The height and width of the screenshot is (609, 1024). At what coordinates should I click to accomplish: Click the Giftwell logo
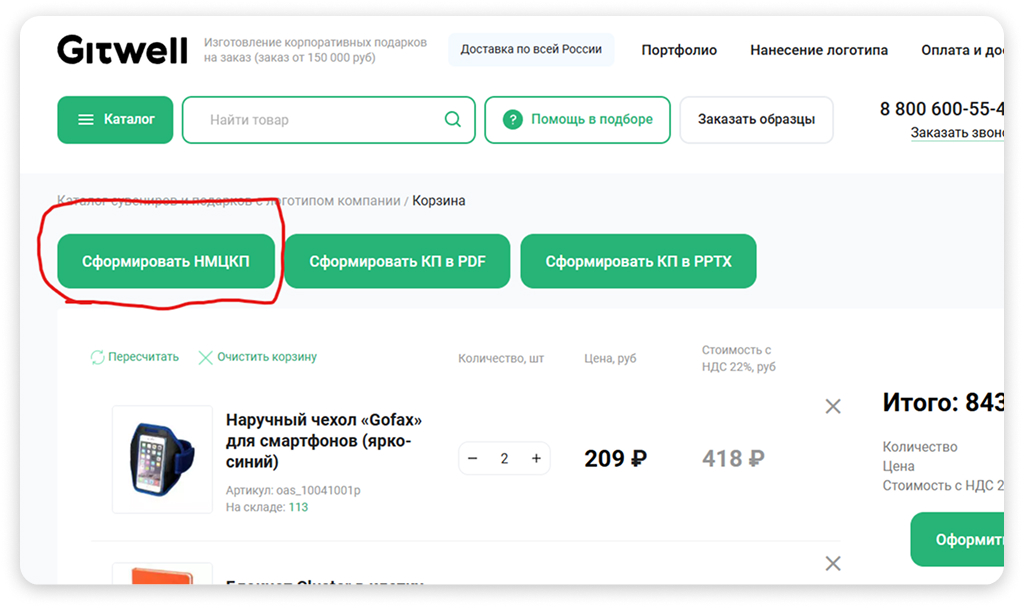pos(122,50)
